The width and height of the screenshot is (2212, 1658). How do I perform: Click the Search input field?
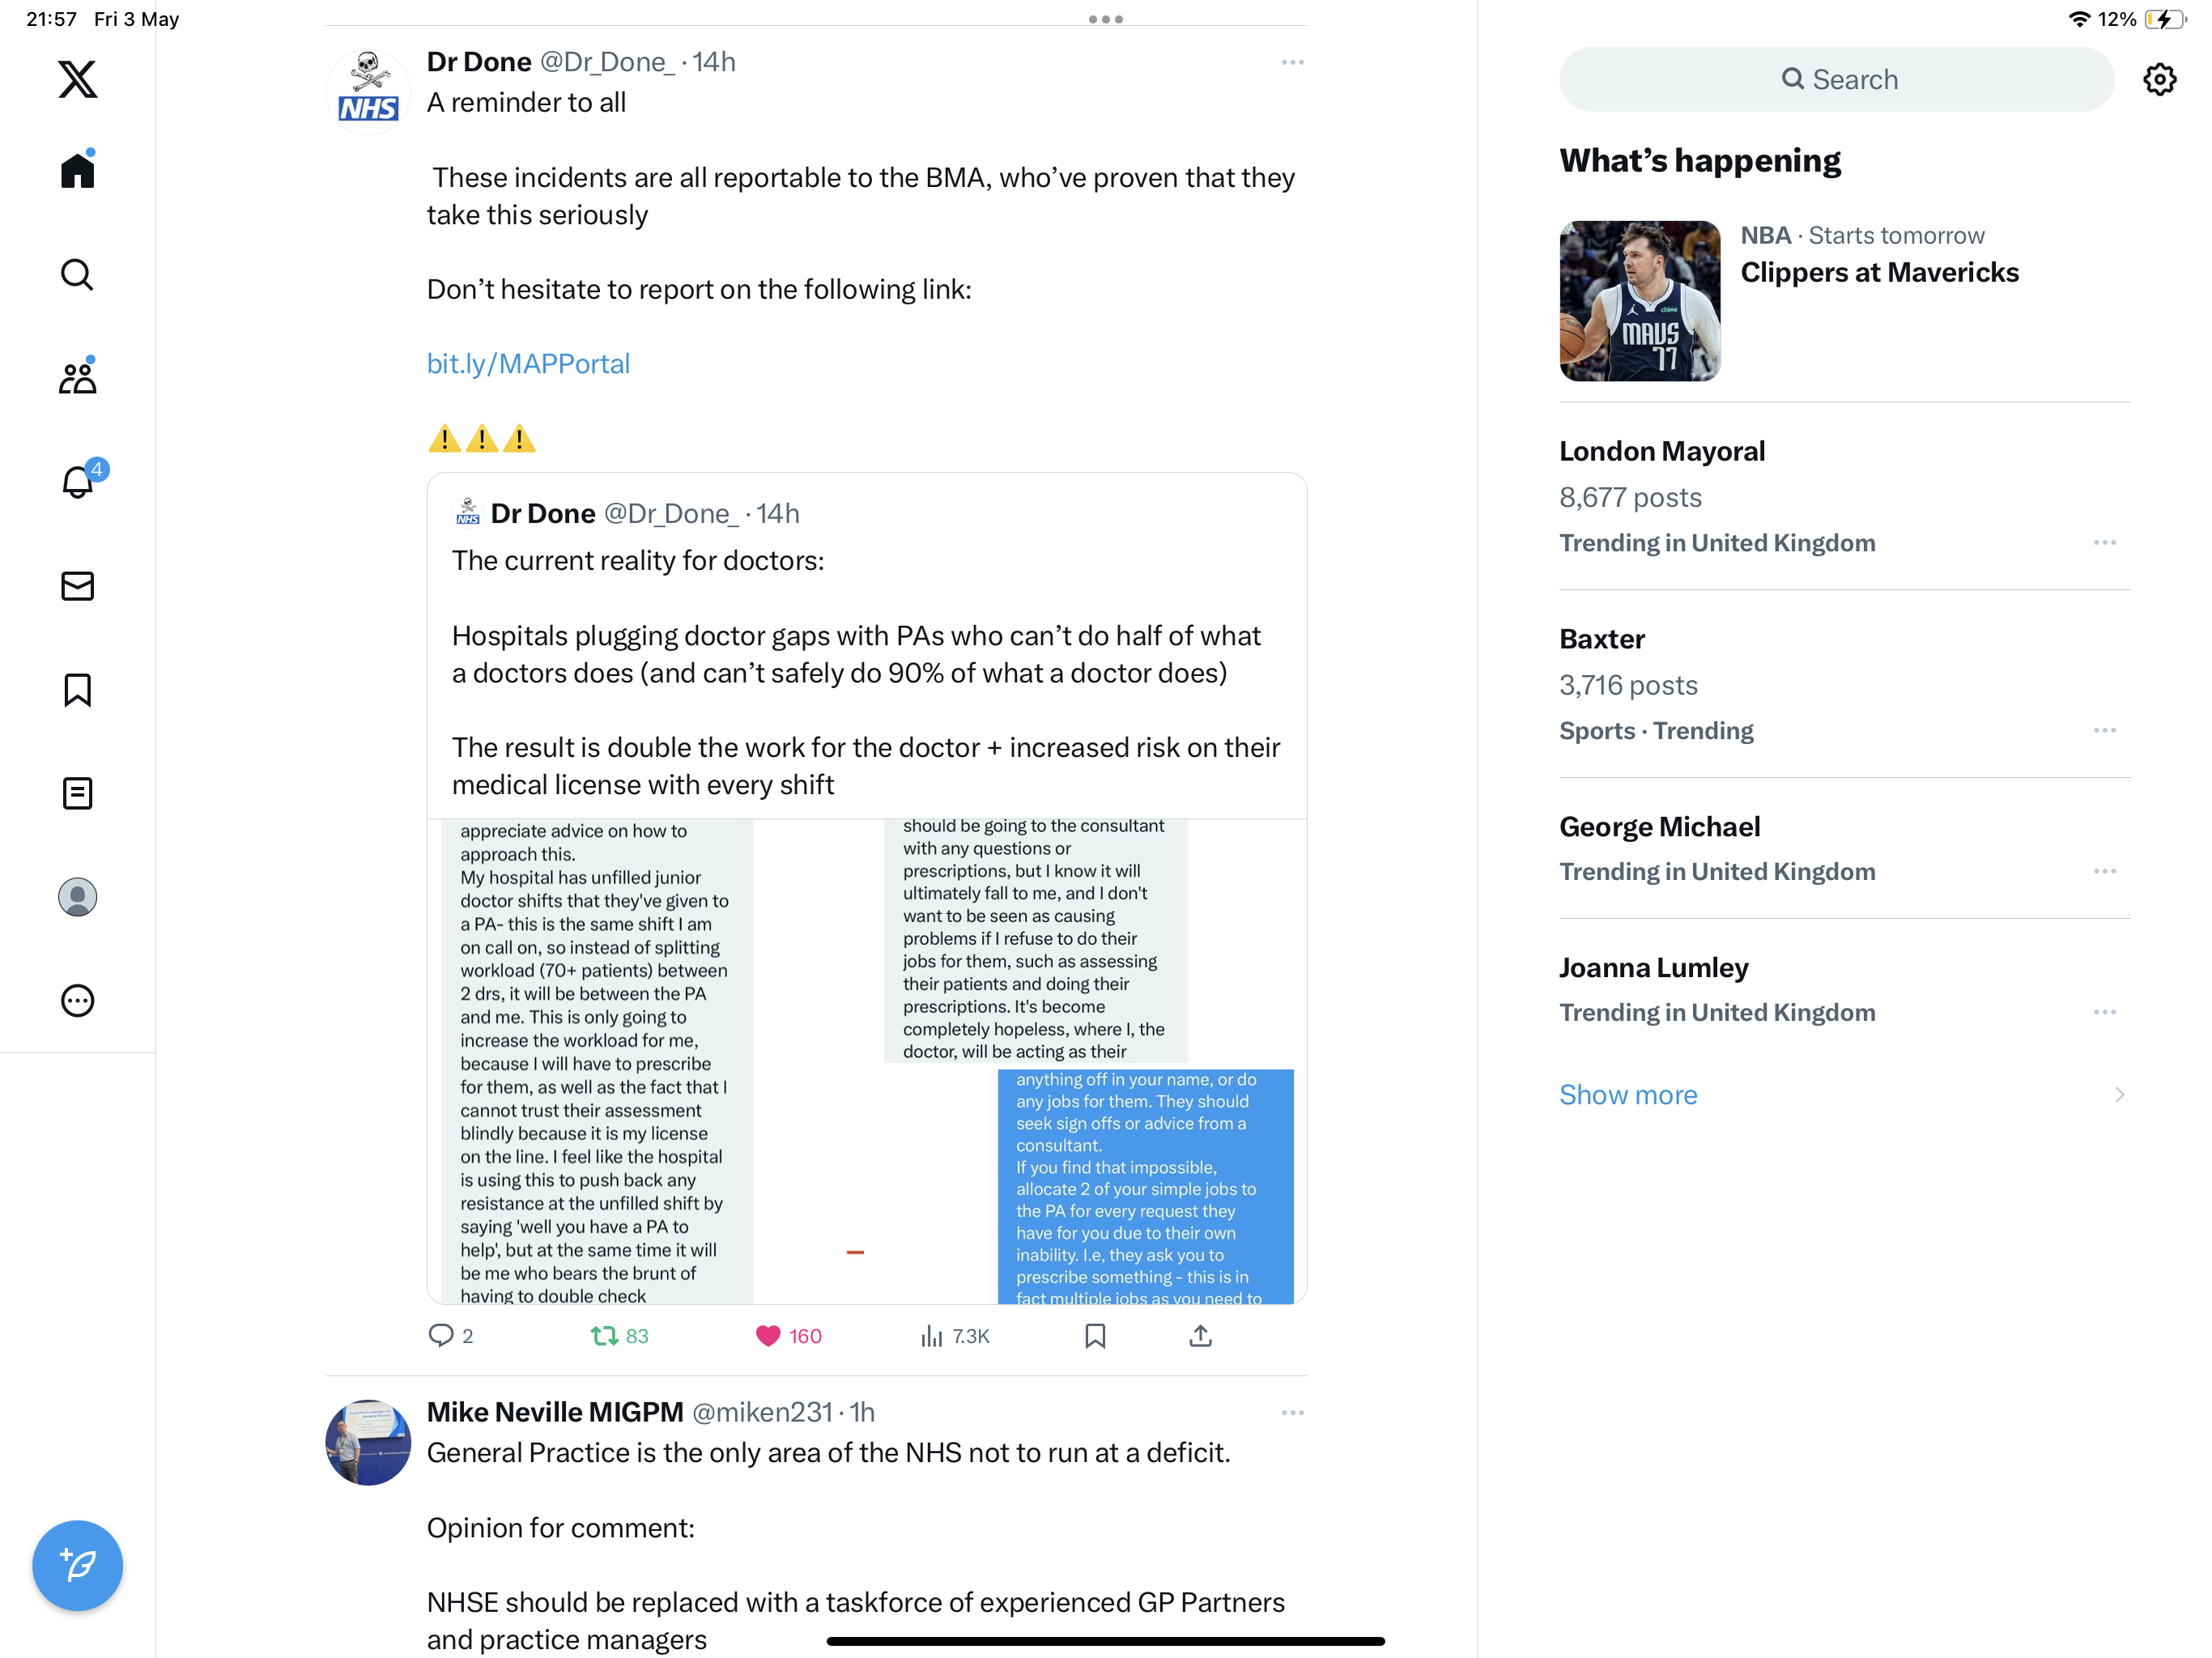point(1836,79)
